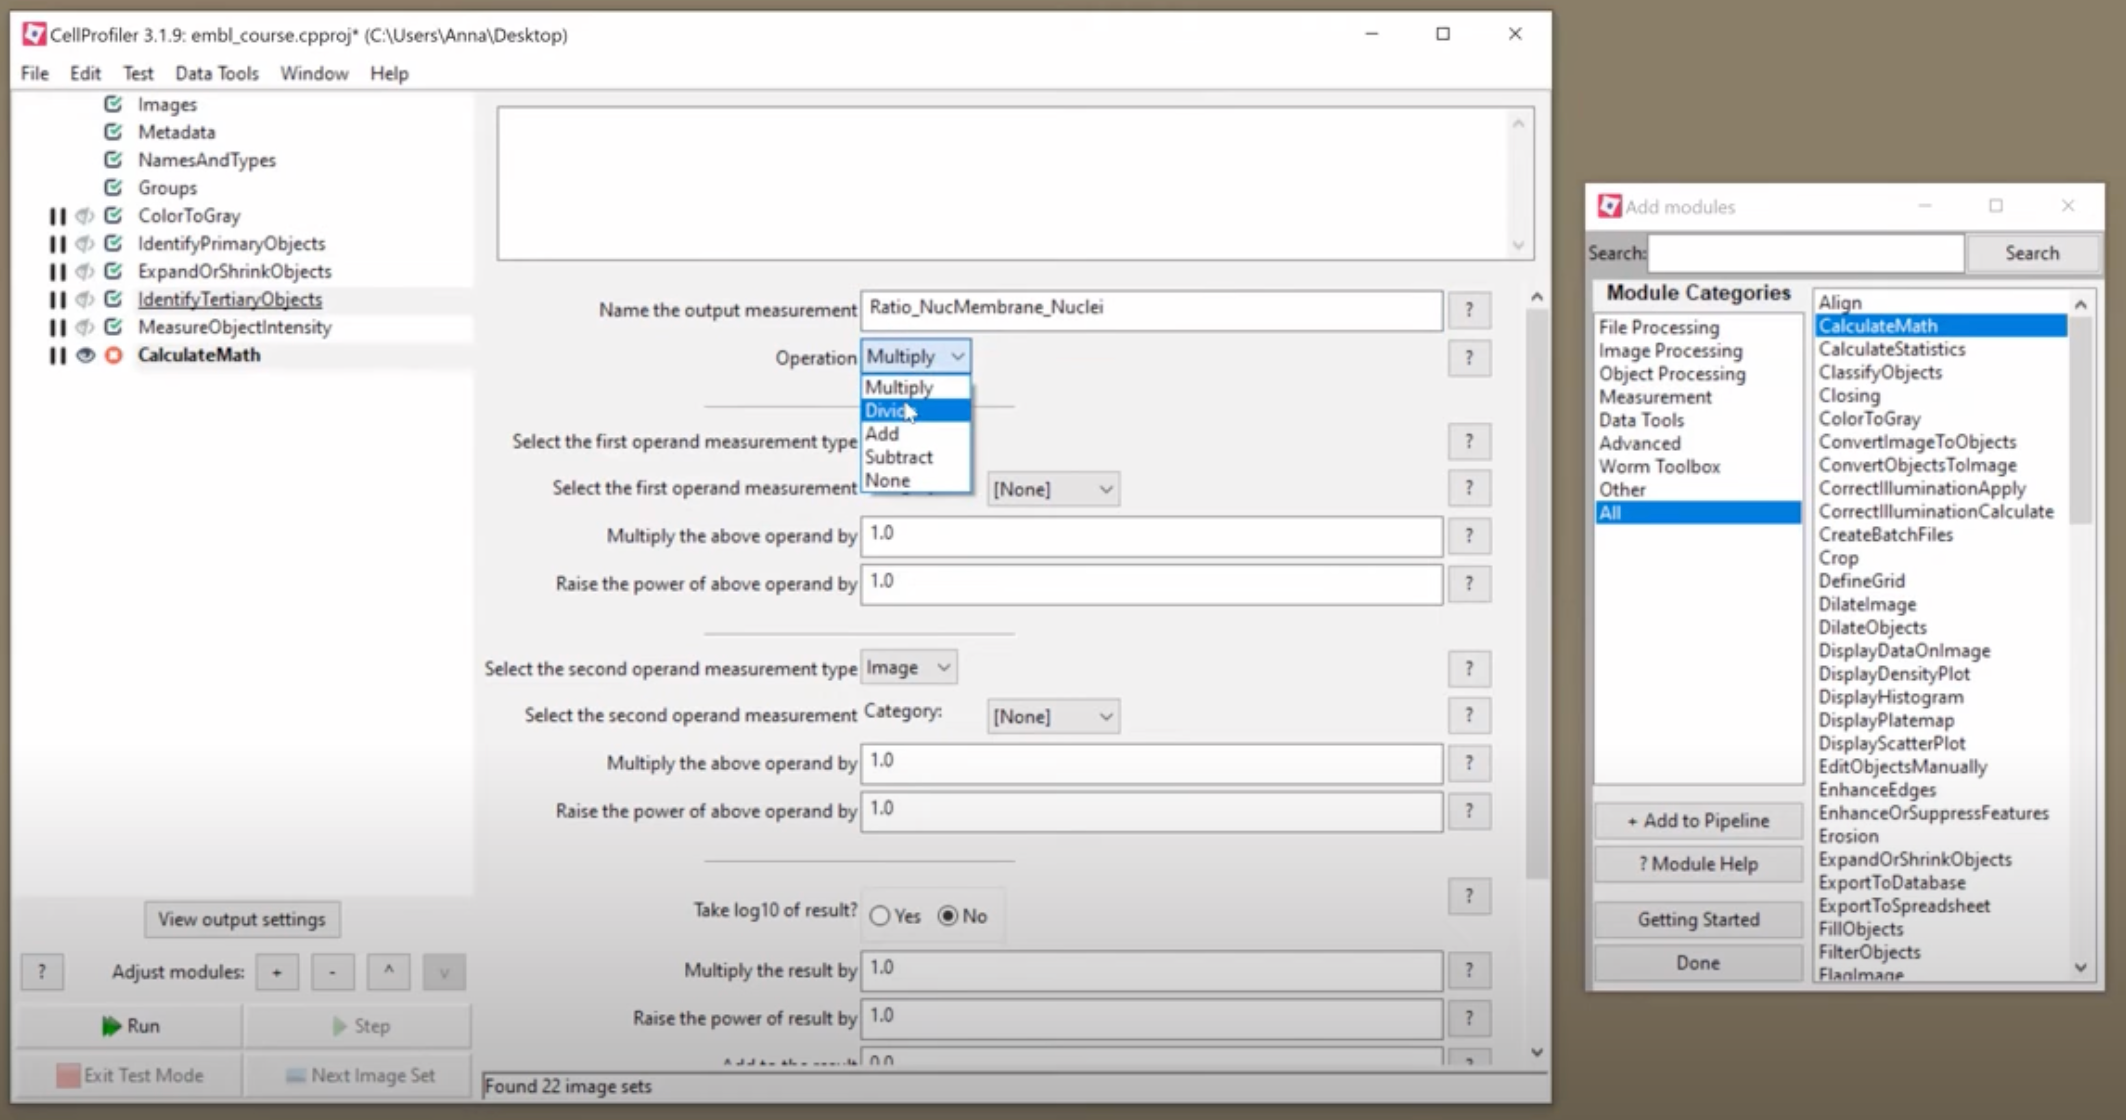The height and width of the screenshot is (1120, 2126).
Task: Open the Help menu
Action: pyautogui.click(x=389, y=73)
